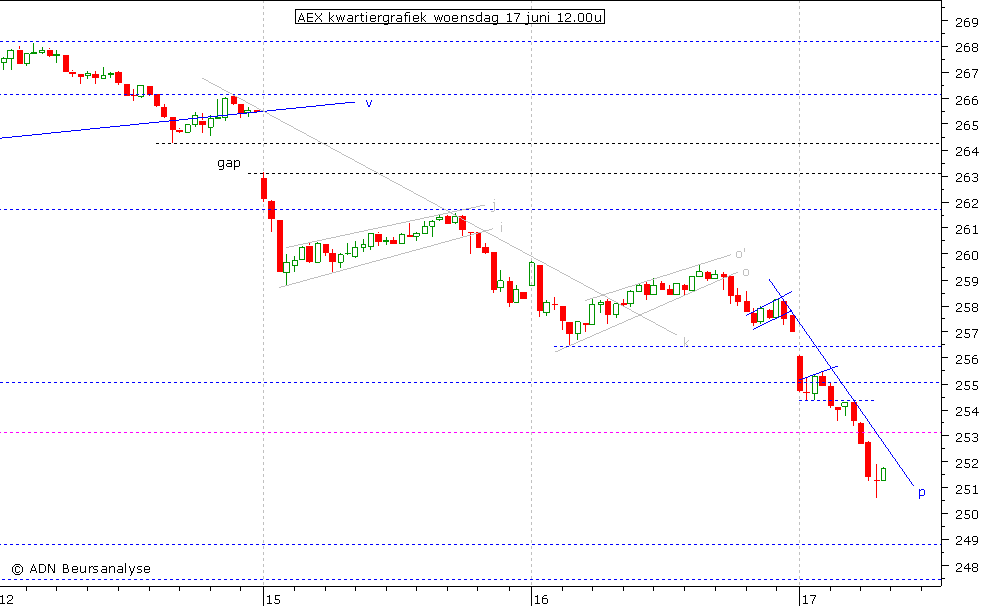Click price level 268 on the axis
The height and width of the screenshot is (606, 982).
pos(966,48)
